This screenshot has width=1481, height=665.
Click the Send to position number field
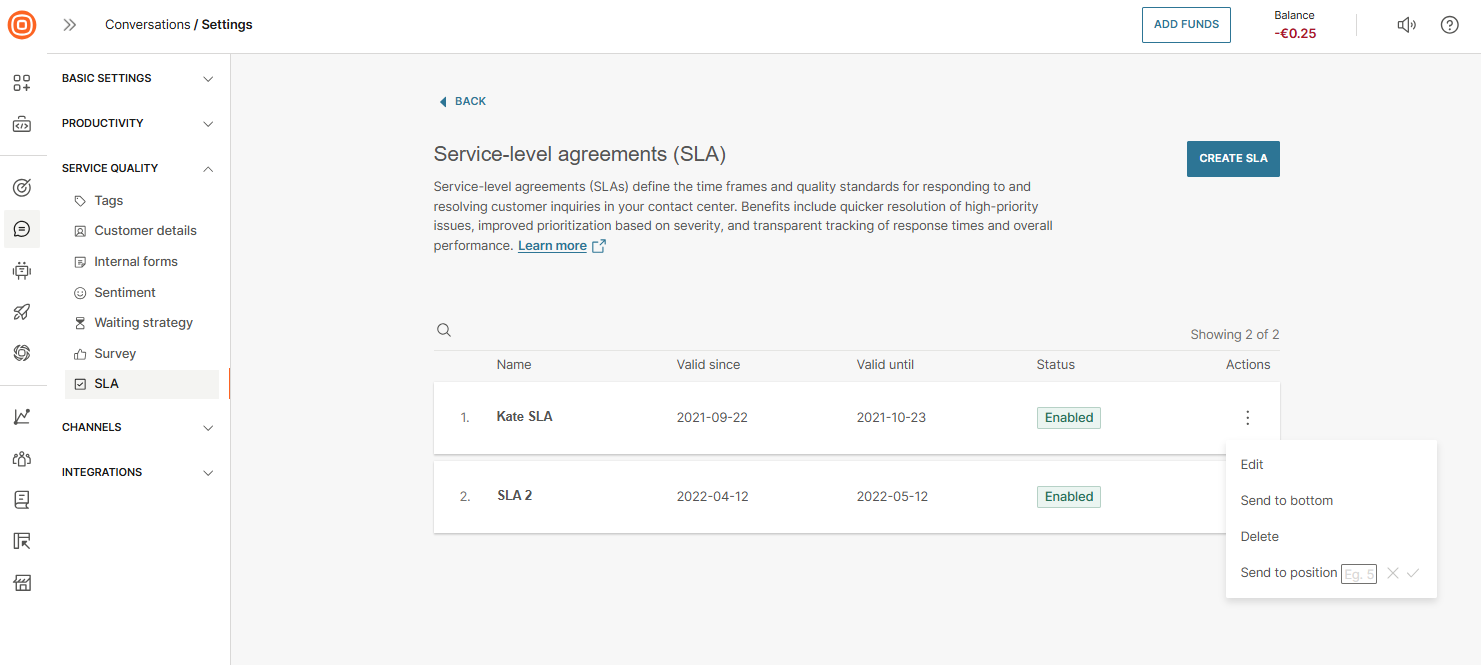click(1358, 574)
